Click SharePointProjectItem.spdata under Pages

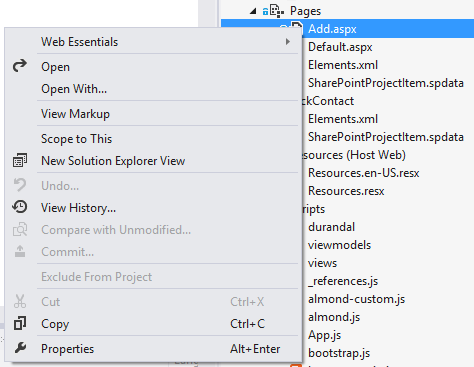[386, 83]
